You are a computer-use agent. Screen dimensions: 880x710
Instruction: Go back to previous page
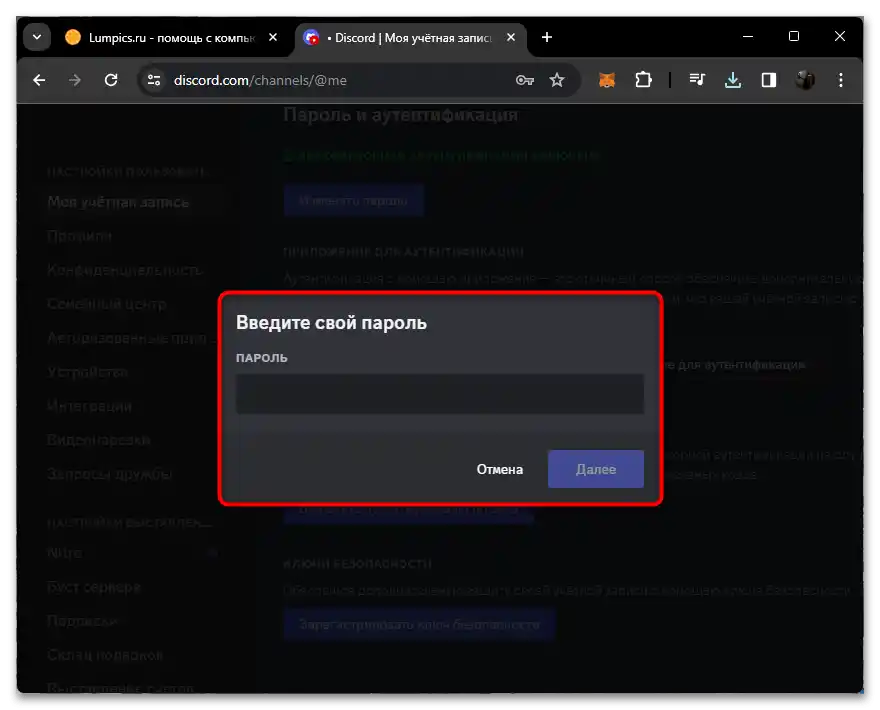click(x=39, y=80)
